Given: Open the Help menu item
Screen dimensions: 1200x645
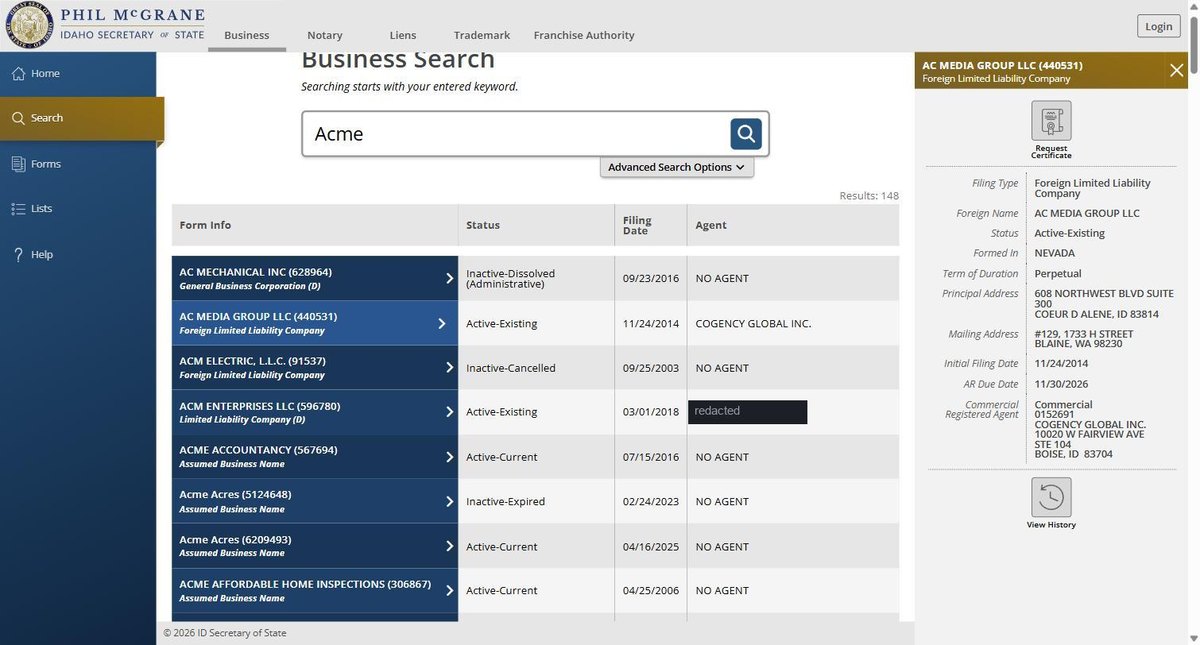Looking at the screenshot, I should [x=78, y=255].
